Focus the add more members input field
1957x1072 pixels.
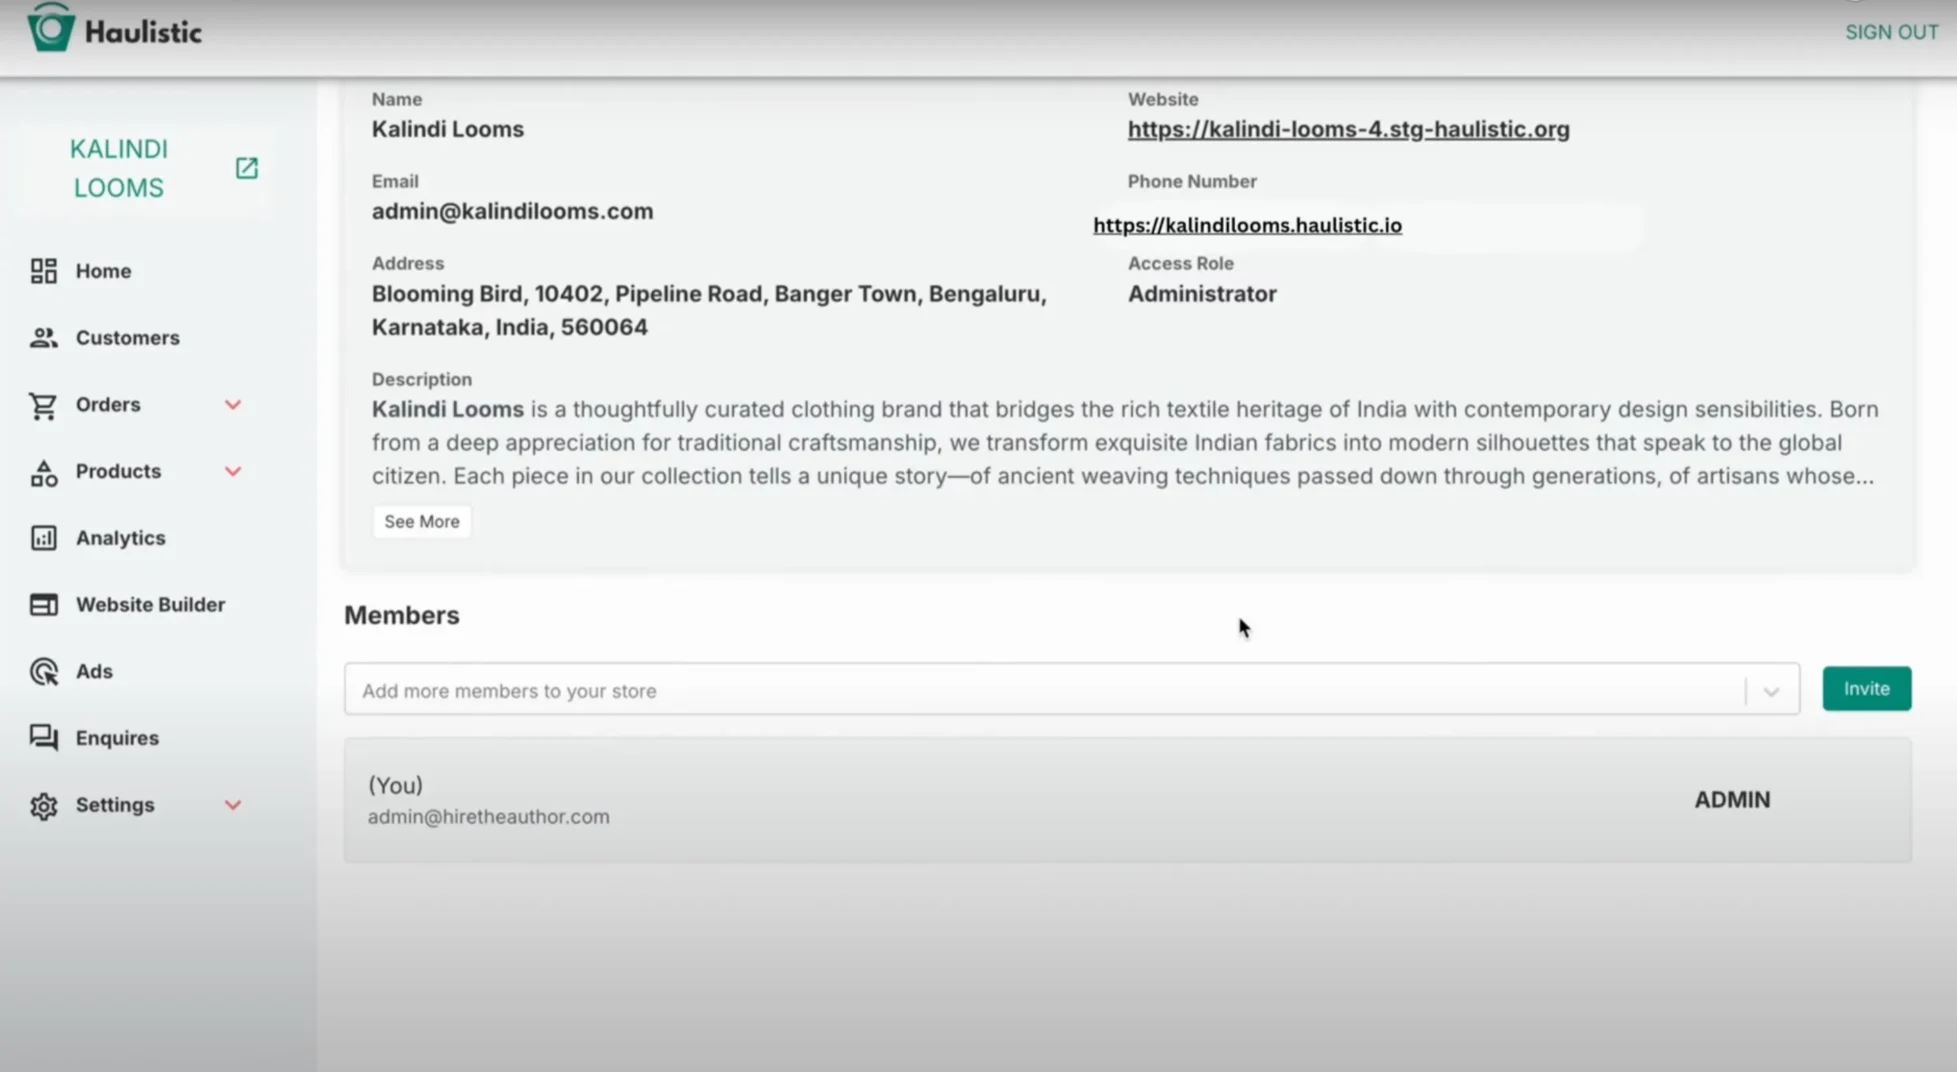point(1040,691)
